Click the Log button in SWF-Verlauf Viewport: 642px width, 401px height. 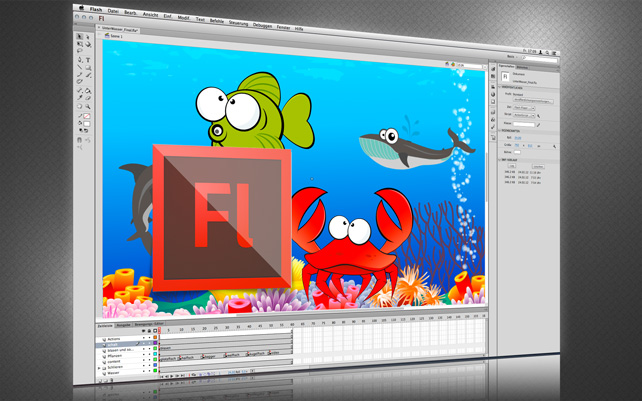pyautogui.click(x=512, y=166)
